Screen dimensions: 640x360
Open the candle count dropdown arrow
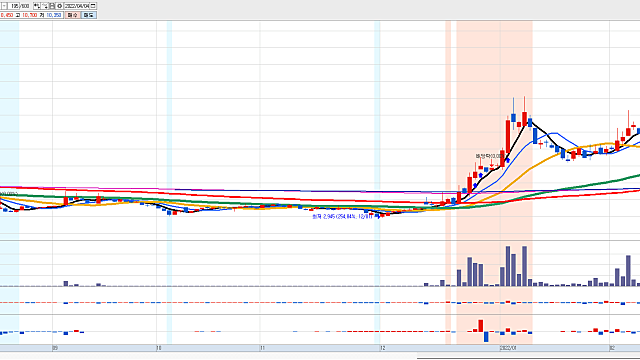4,6
